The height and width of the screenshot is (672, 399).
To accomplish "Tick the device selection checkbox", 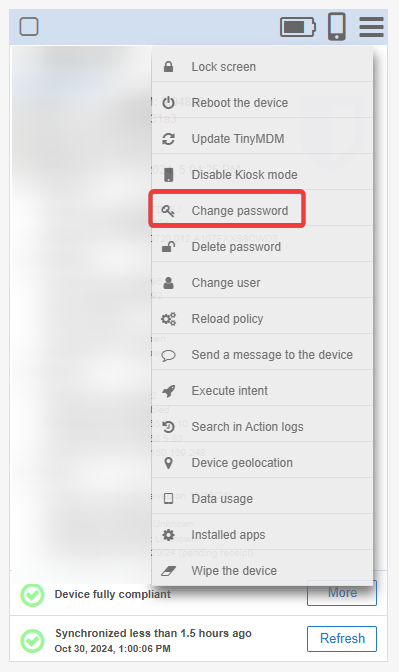I will tap(29, 27).
